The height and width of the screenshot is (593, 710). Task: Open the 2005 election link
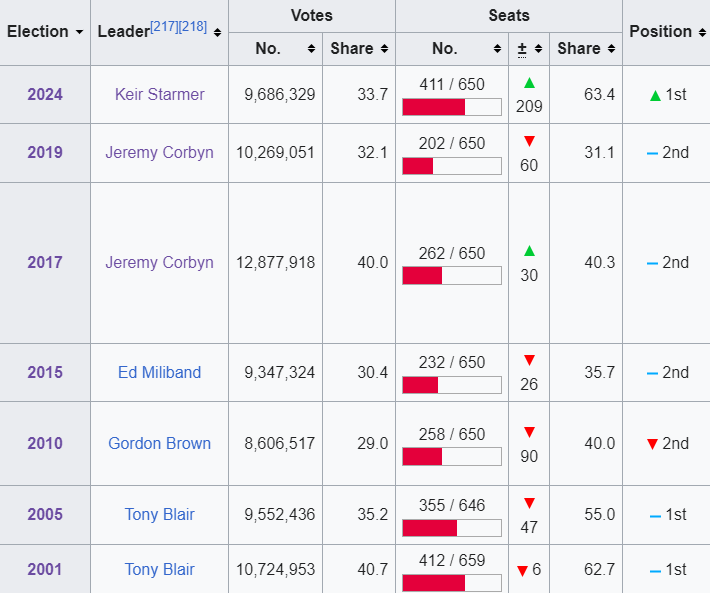click(45, 515)
